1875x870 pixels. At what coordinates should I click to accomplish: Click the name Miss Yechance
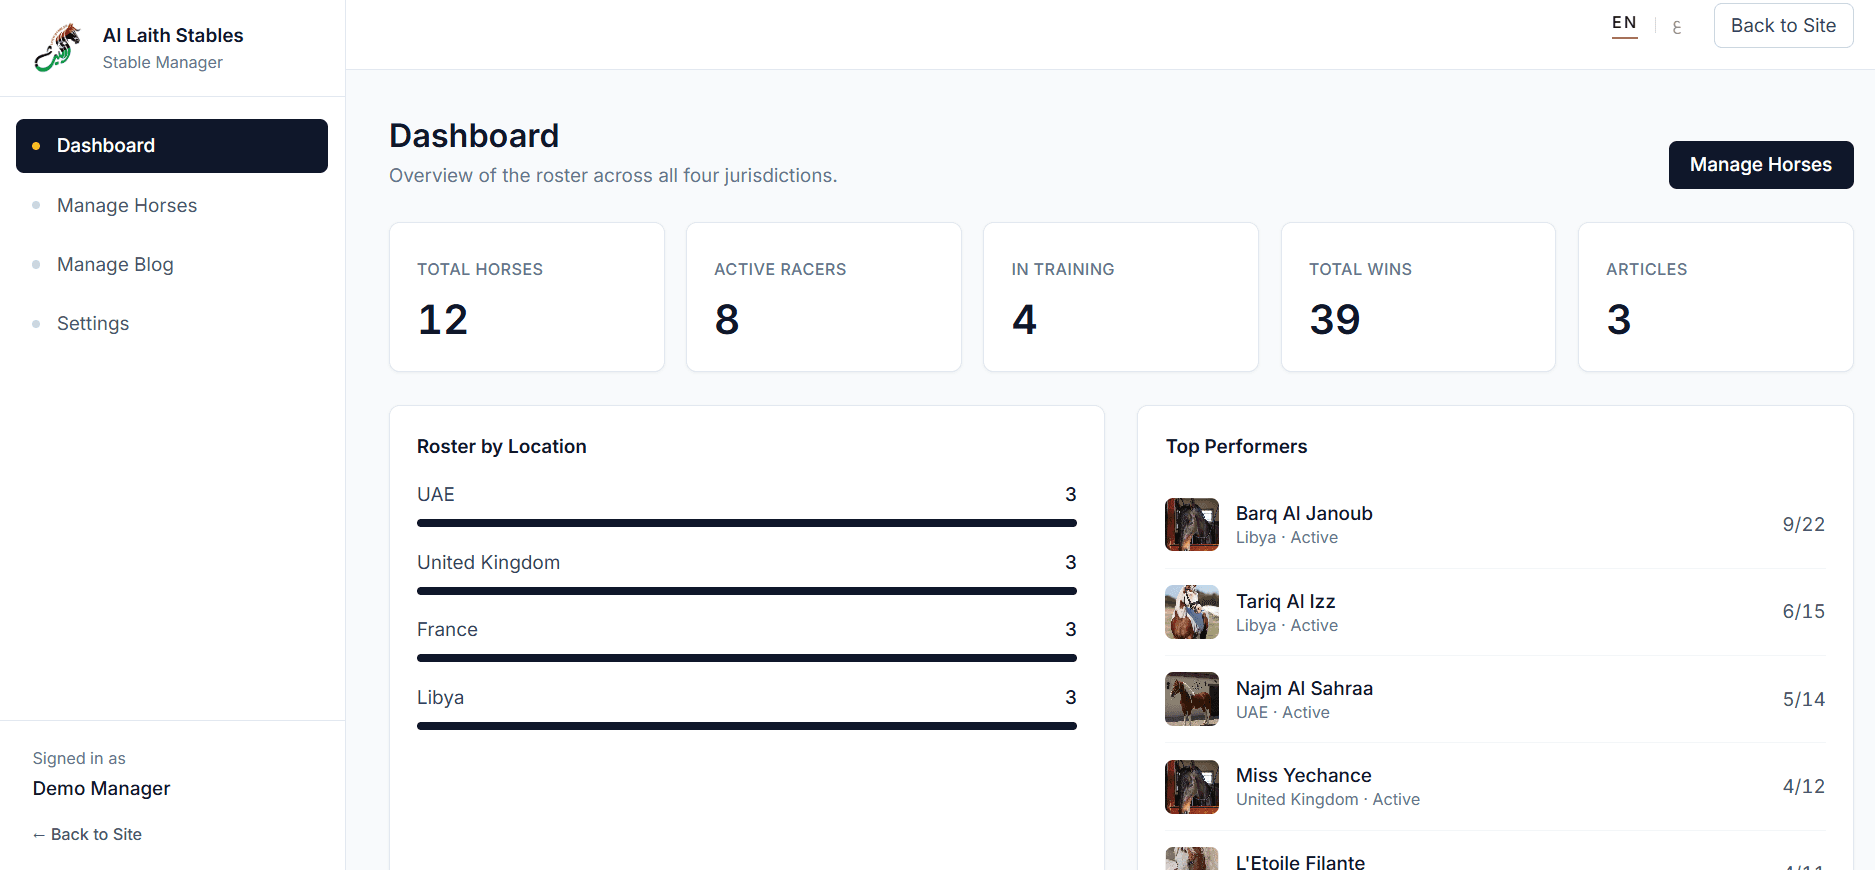[1303, 775]
